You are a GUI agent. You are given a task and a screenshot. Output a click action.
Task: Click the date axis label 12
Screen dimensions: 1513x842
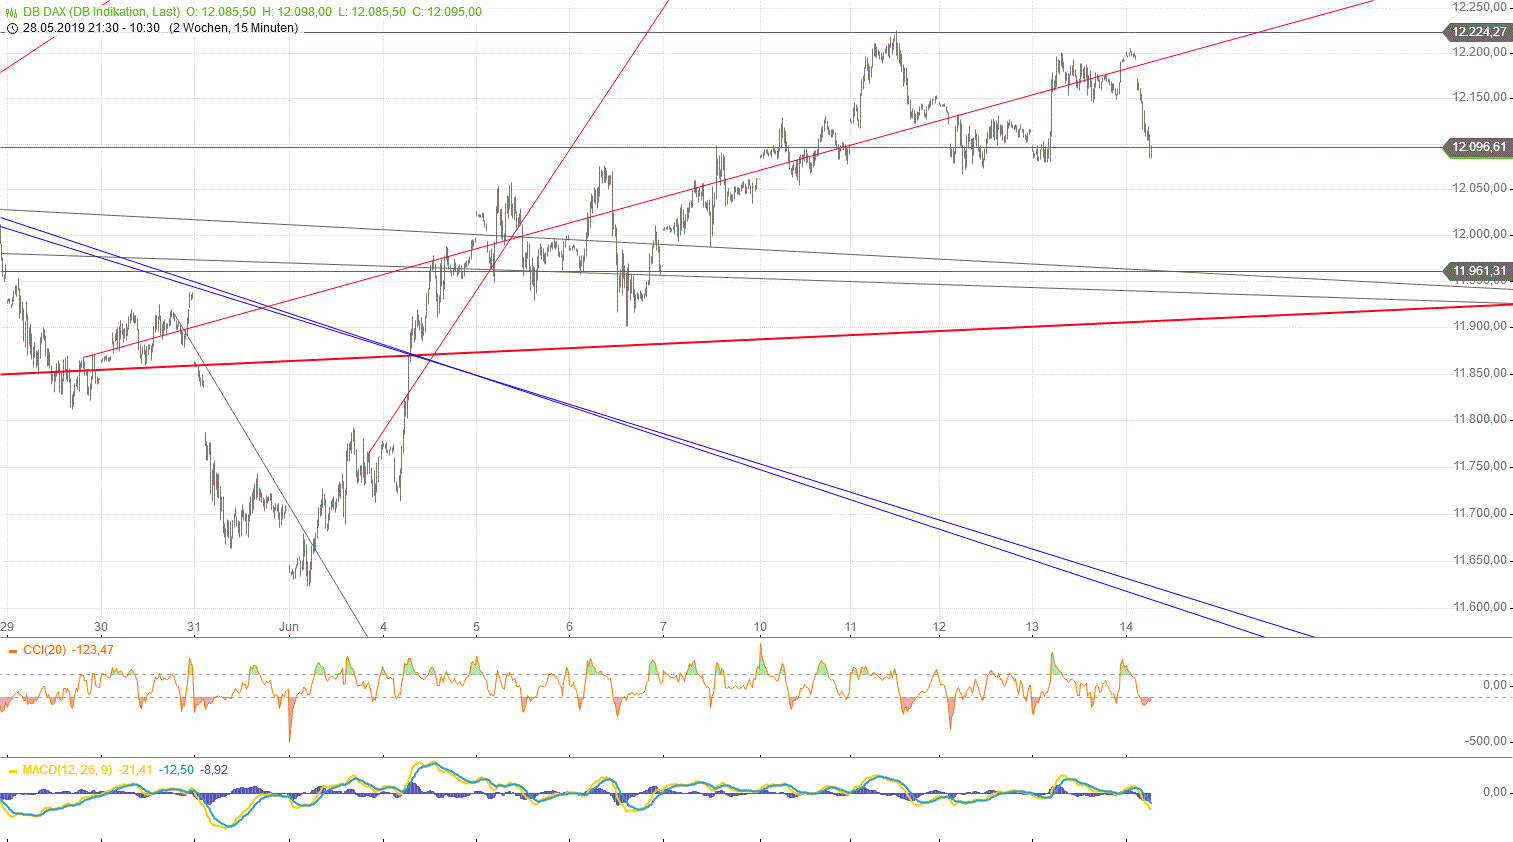[940, 627]
